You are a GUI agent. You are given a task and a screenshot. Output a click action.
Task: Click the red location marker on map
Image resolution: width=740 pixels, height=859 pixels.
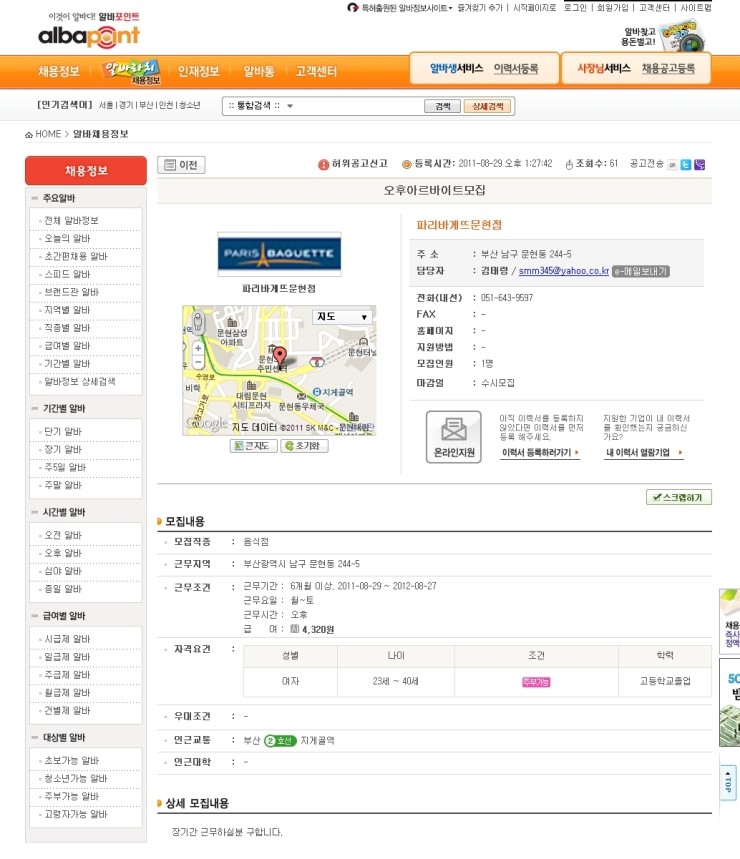tap(279, 357)
